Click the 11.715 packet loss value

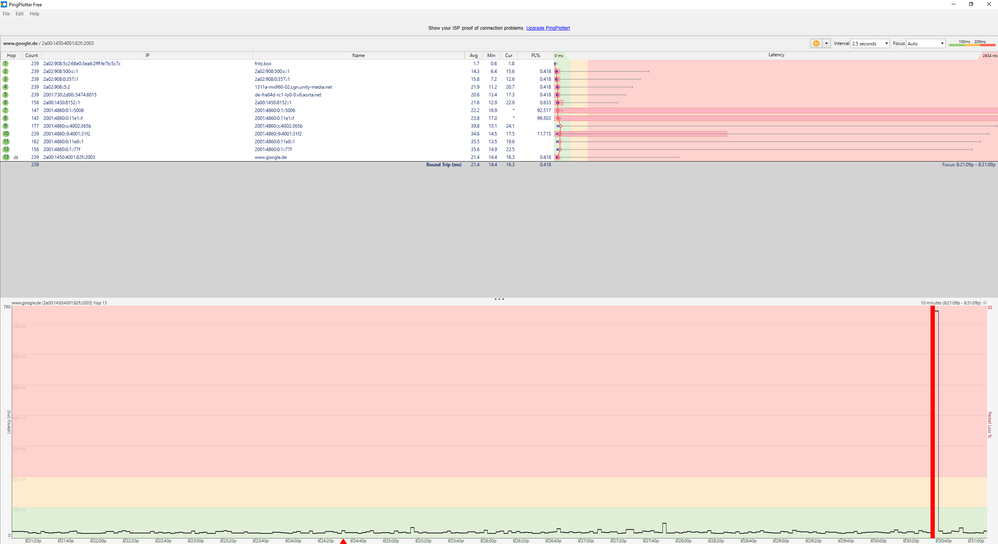pos(544,134)
